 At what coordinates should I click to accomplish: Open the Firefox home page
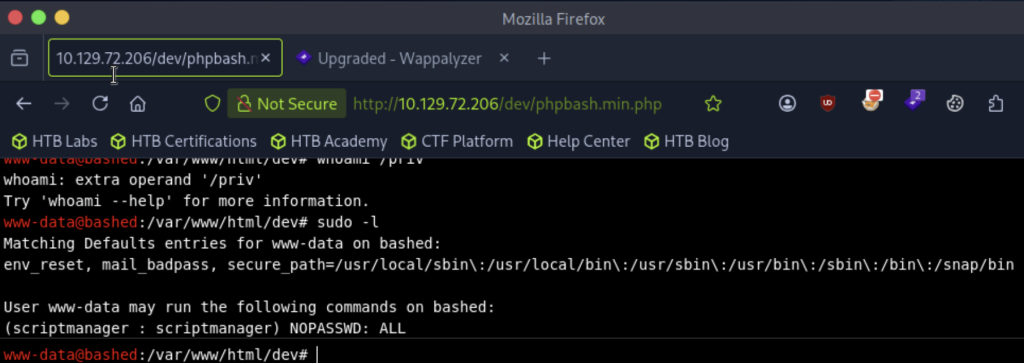point(137,103)
